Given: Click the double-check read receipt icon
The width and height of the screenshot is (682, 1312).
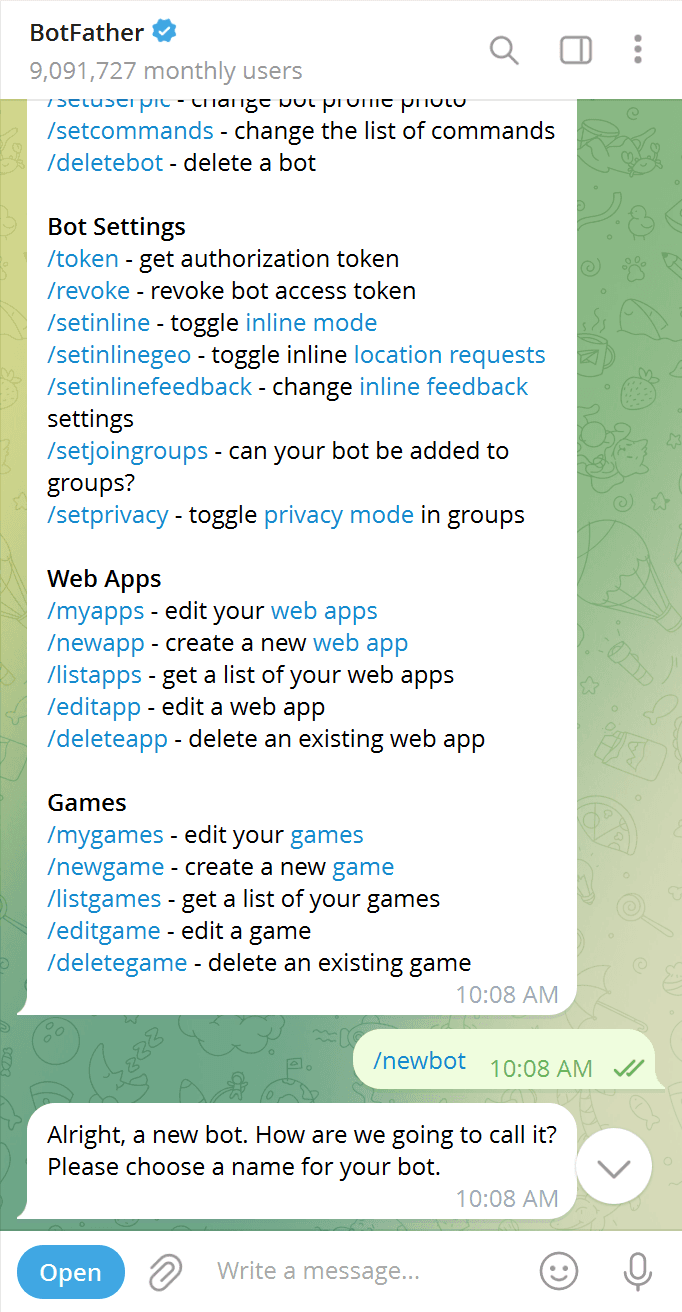Looking at the screenshot, I should 629,1068.
